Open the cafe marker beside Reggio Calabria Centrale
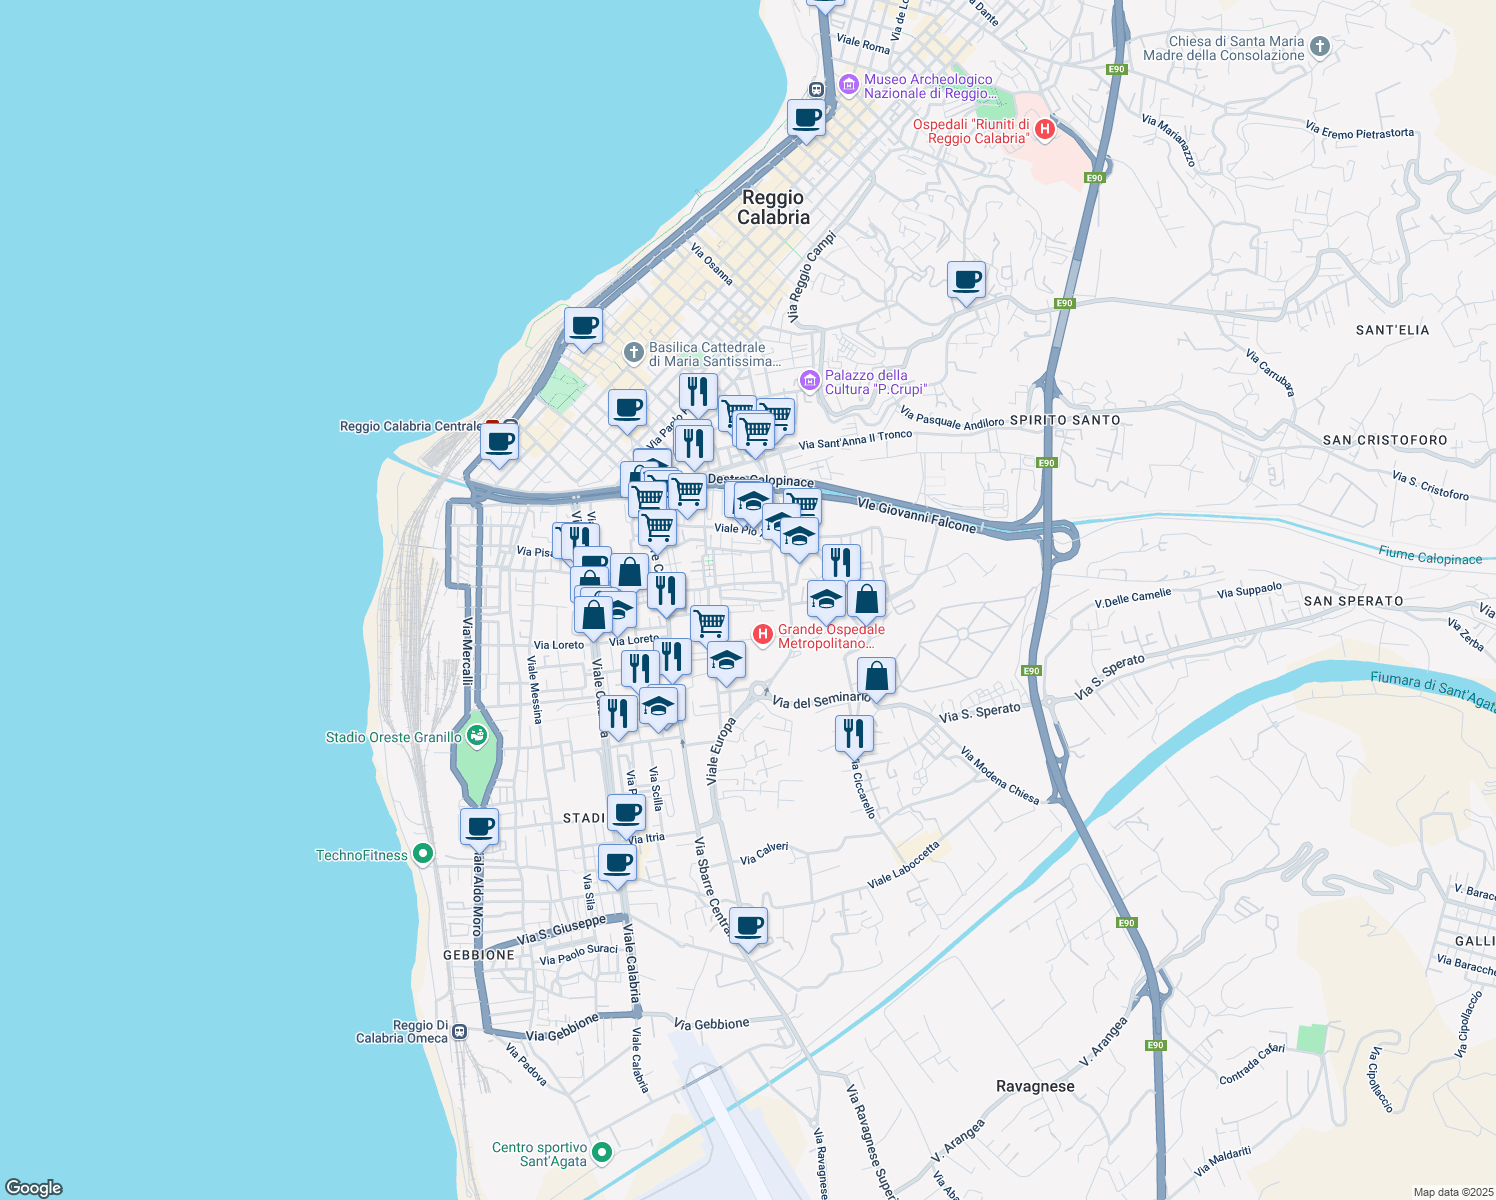This screenshot has width=1496, height=1200. coord(499,445)
